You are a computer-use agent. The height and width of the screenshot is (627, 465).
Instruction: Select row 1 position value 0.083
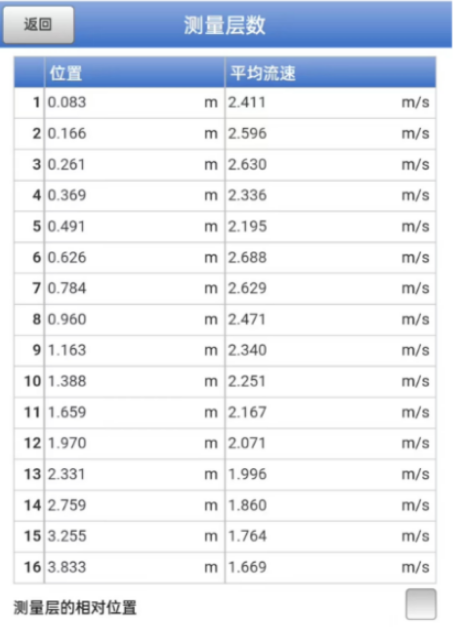pos(67,102)
